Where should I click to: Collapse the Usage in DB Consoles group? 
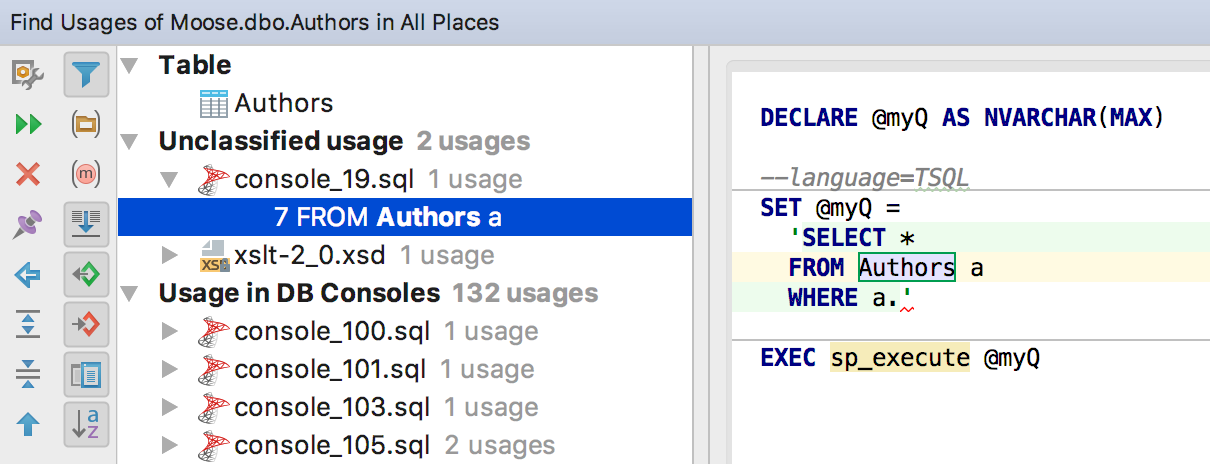tap(128, 294)
